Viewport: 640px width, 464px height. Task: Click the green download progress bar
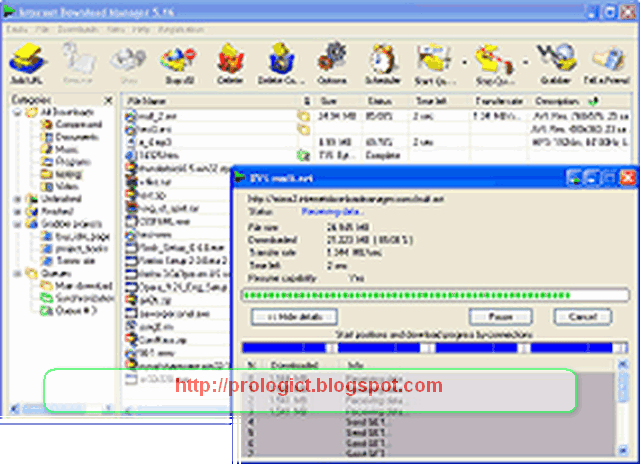click(x=435, y=295)
